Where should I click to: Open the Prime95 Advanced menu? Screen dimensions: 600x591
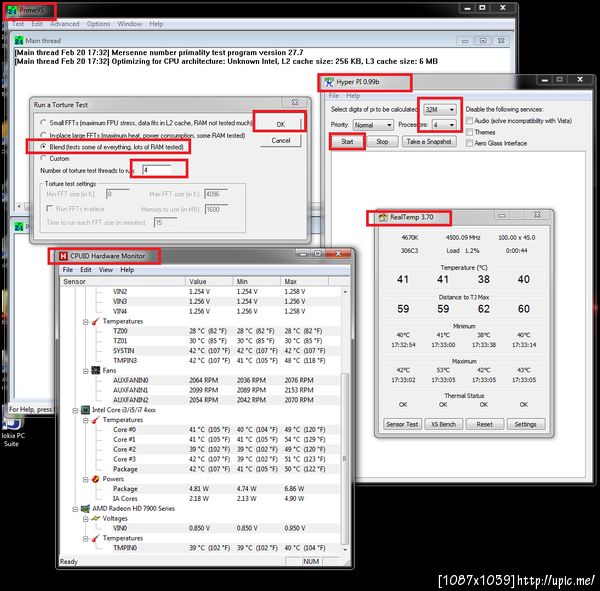tap(65, 24)
